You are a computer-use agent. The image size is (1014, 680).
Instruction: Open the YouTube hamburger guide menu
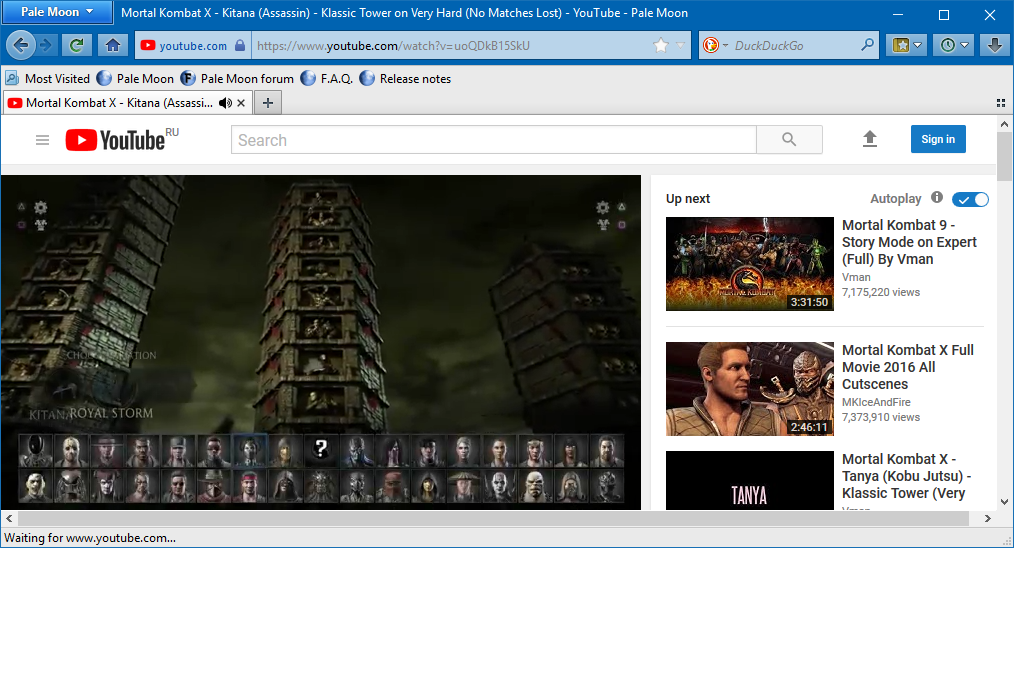(43, 140)
